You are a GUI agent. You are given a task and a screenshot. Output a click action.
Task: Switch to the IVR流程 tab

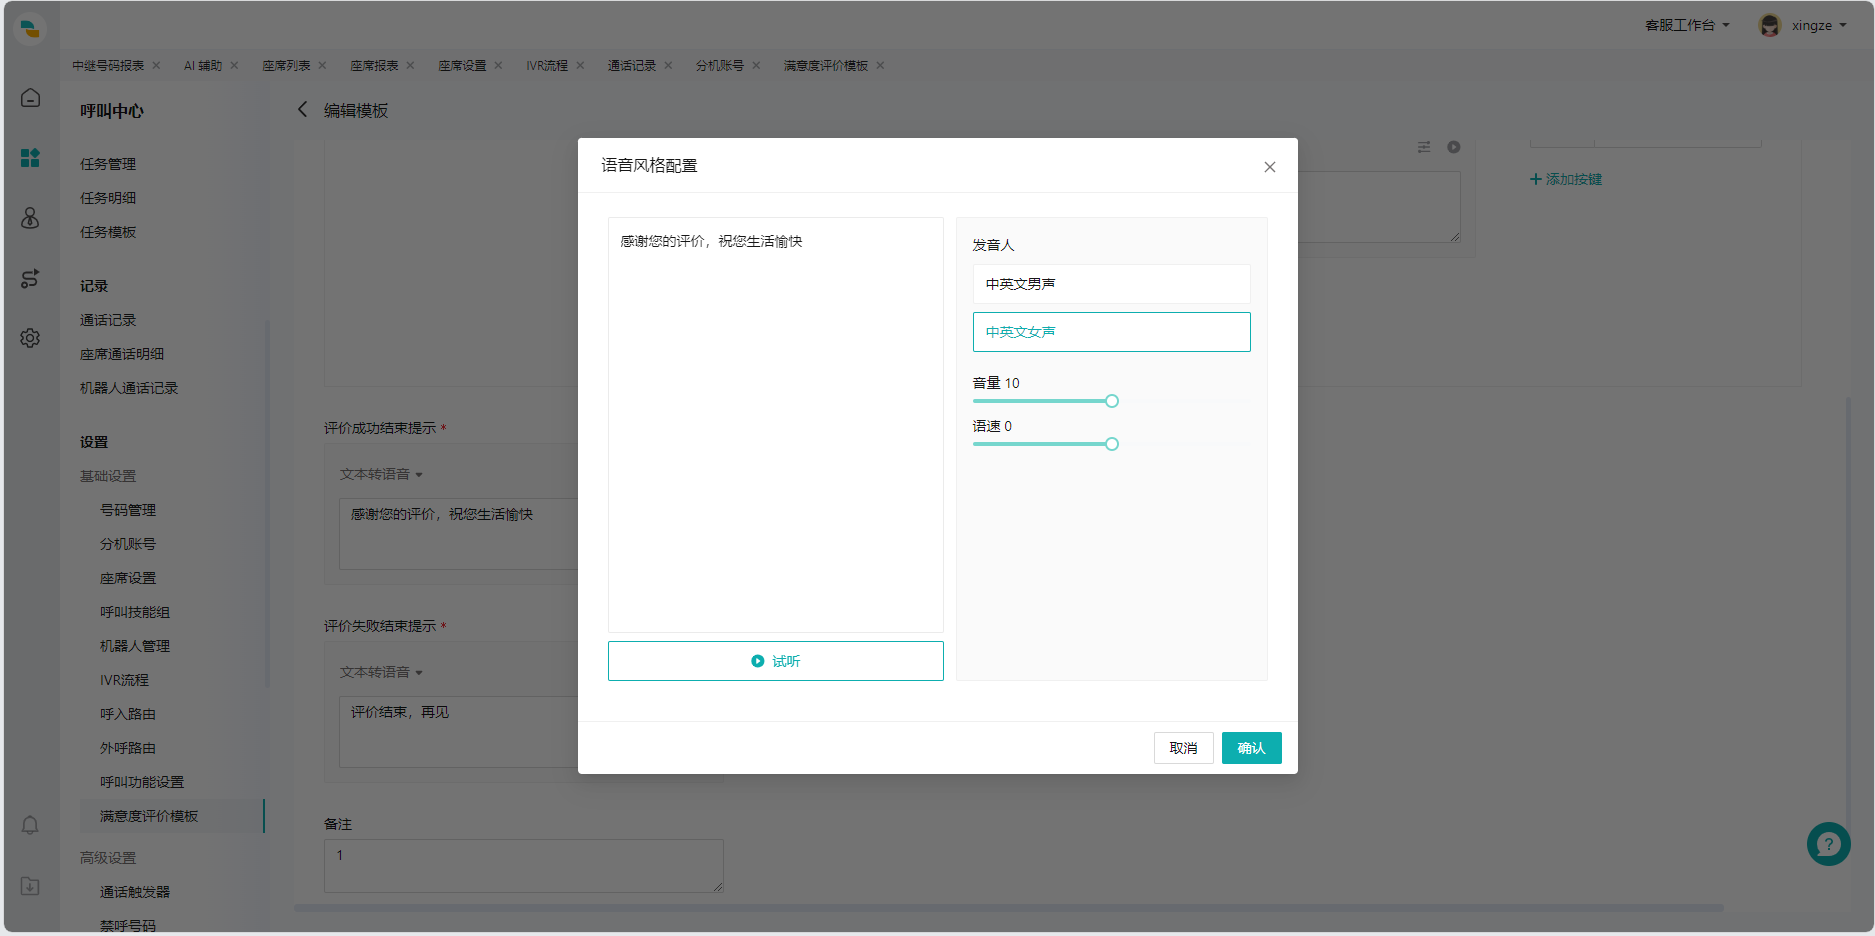[x=547, y=66]
